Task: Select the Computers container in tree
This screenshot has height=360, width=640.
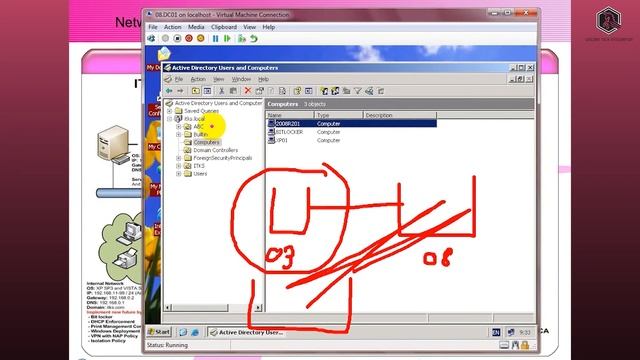Action: (x=206, y=142)
